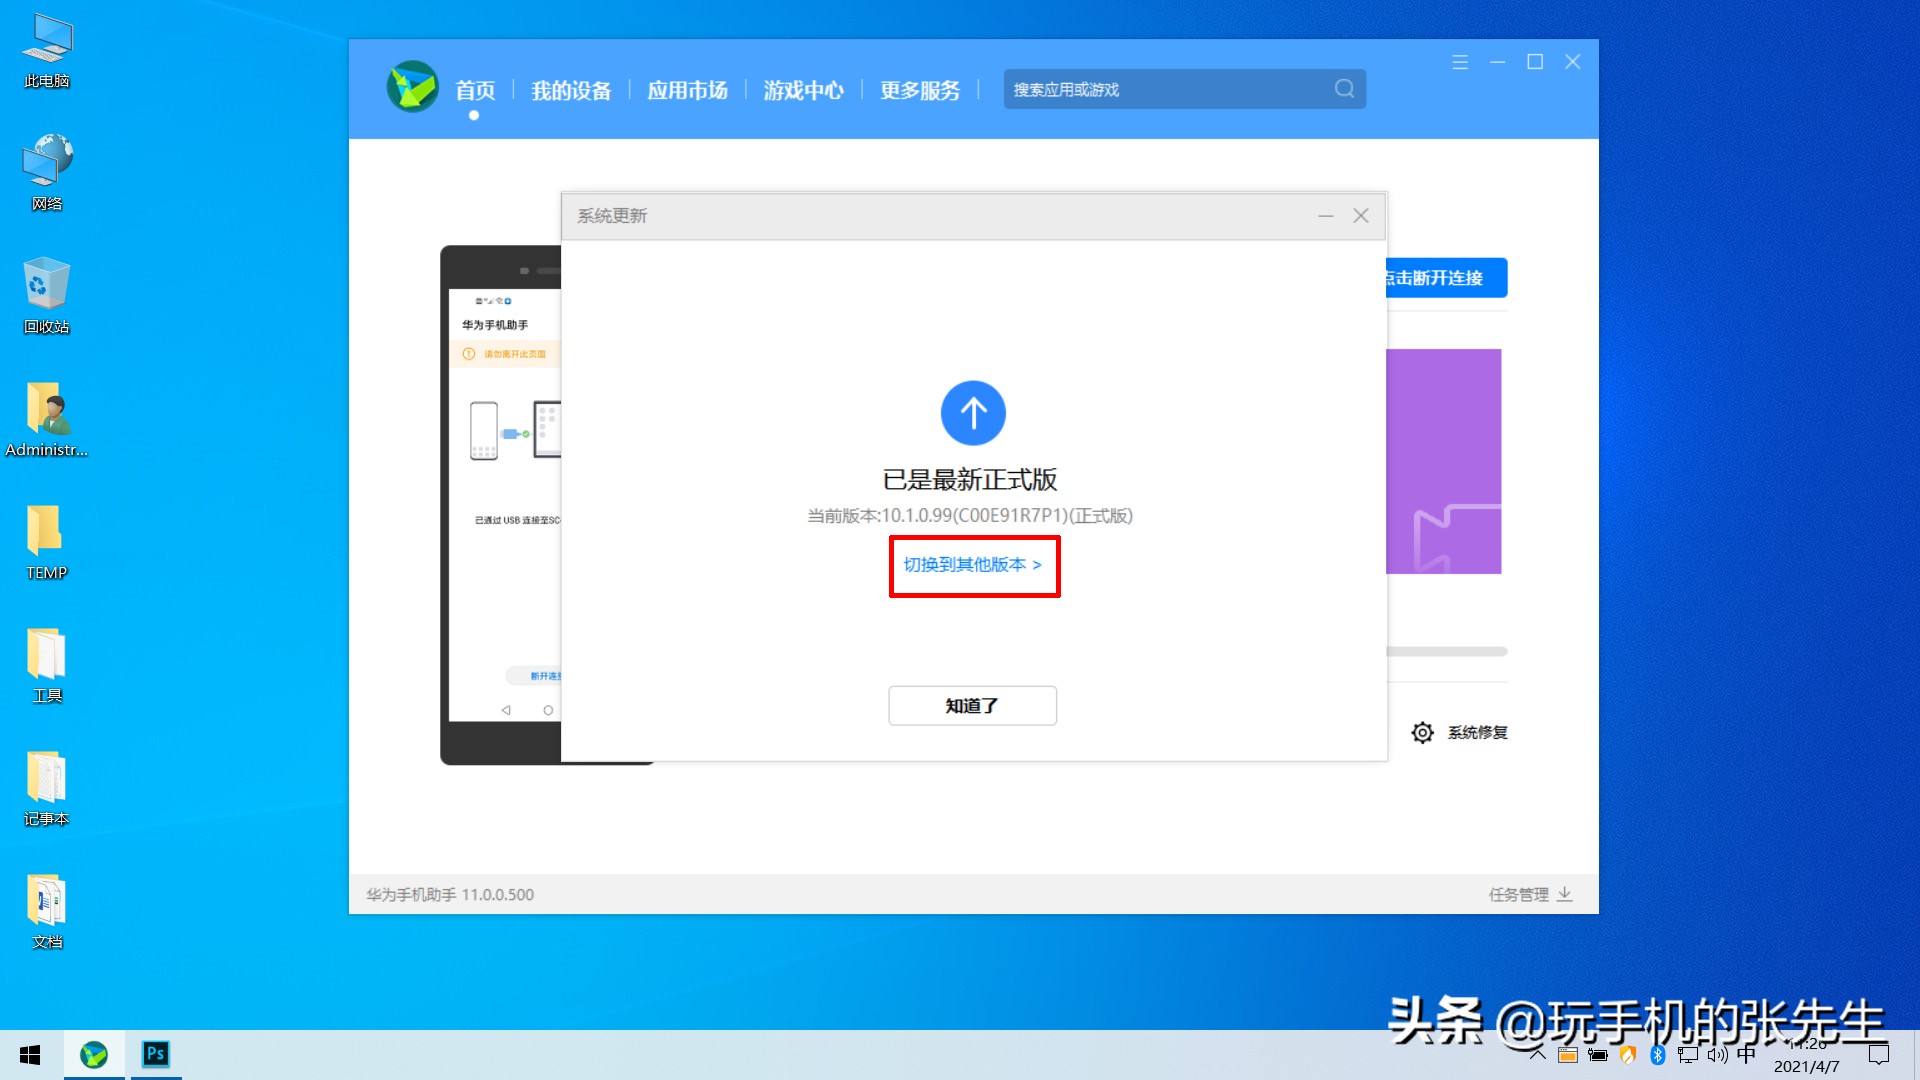Click the volume speaker tray icon
This screenshot has width=1920, height=1080.
click(x=1717, y=1055)
